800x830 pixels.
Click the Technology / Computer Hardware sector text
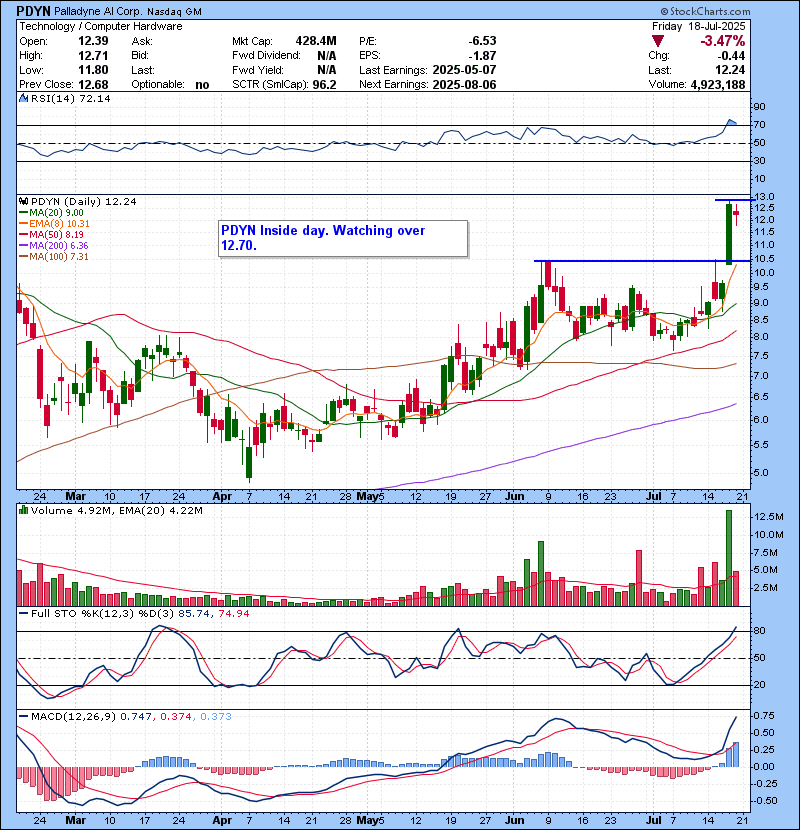pyautogui.click(x=101, y=26)
